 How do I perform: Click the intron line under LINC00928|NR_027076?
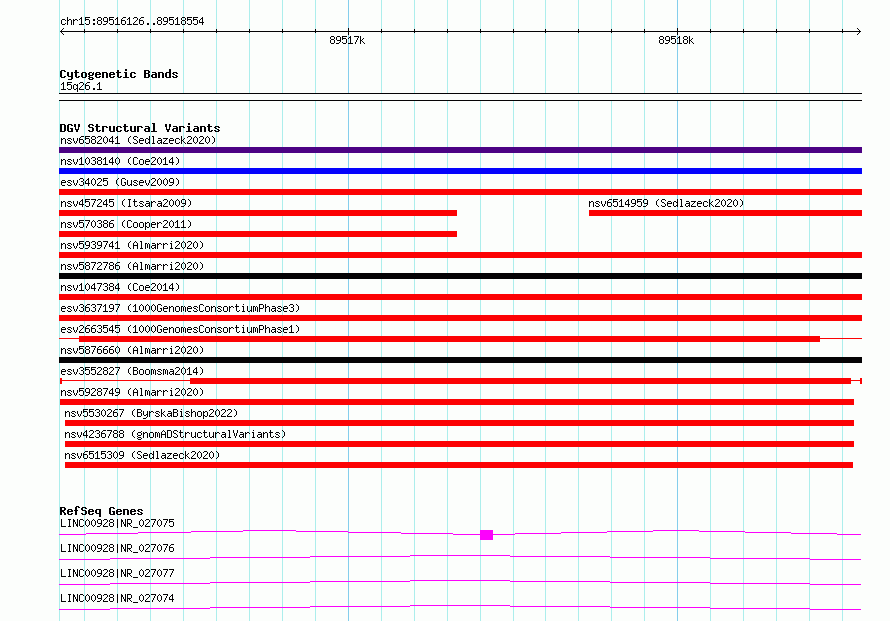click(x=460, y=557)
